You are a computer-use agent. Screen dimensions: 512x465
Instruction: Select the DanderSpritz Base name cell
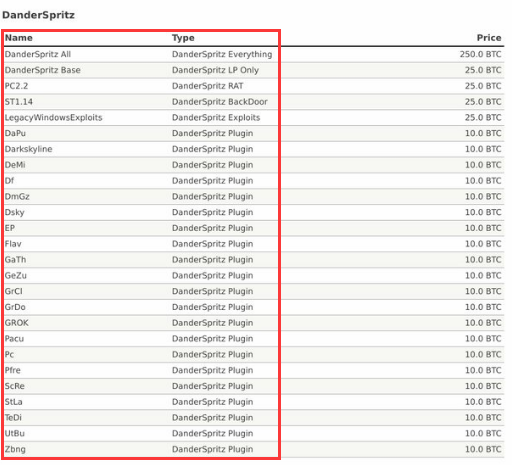click(42, 70)
